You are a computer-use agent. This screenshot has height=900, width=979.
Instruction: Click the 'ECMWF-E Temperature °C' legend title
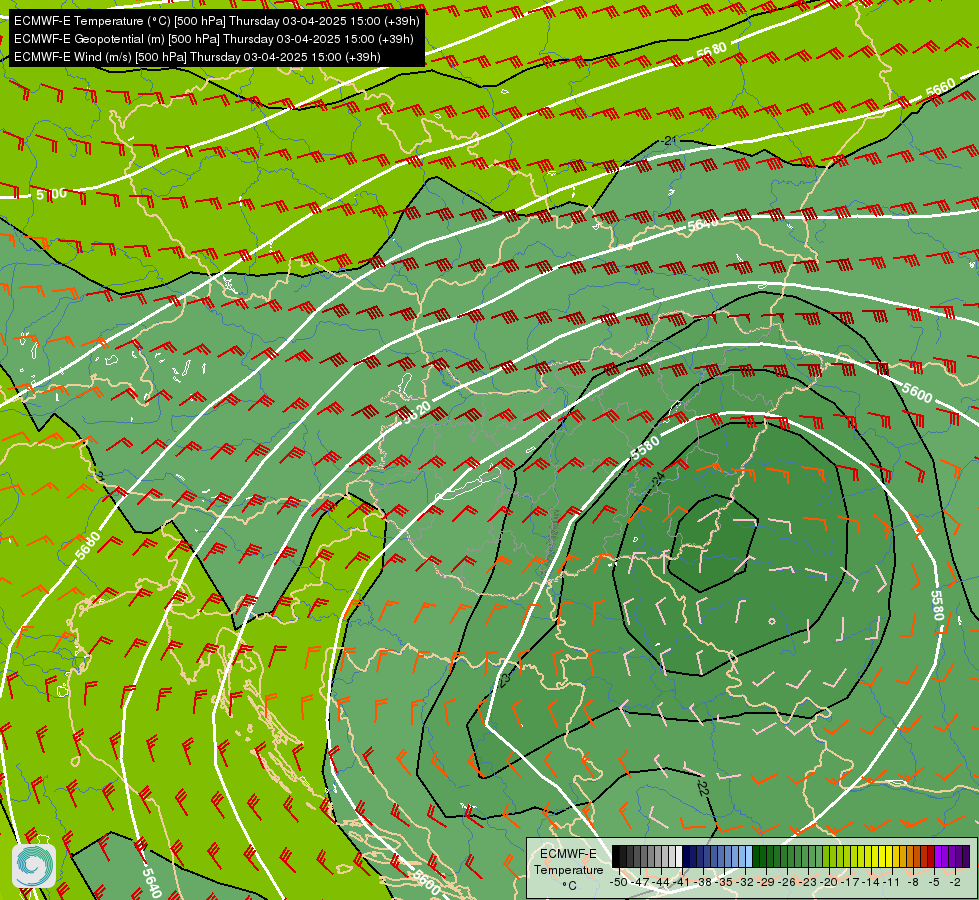(x=568, y=869)
